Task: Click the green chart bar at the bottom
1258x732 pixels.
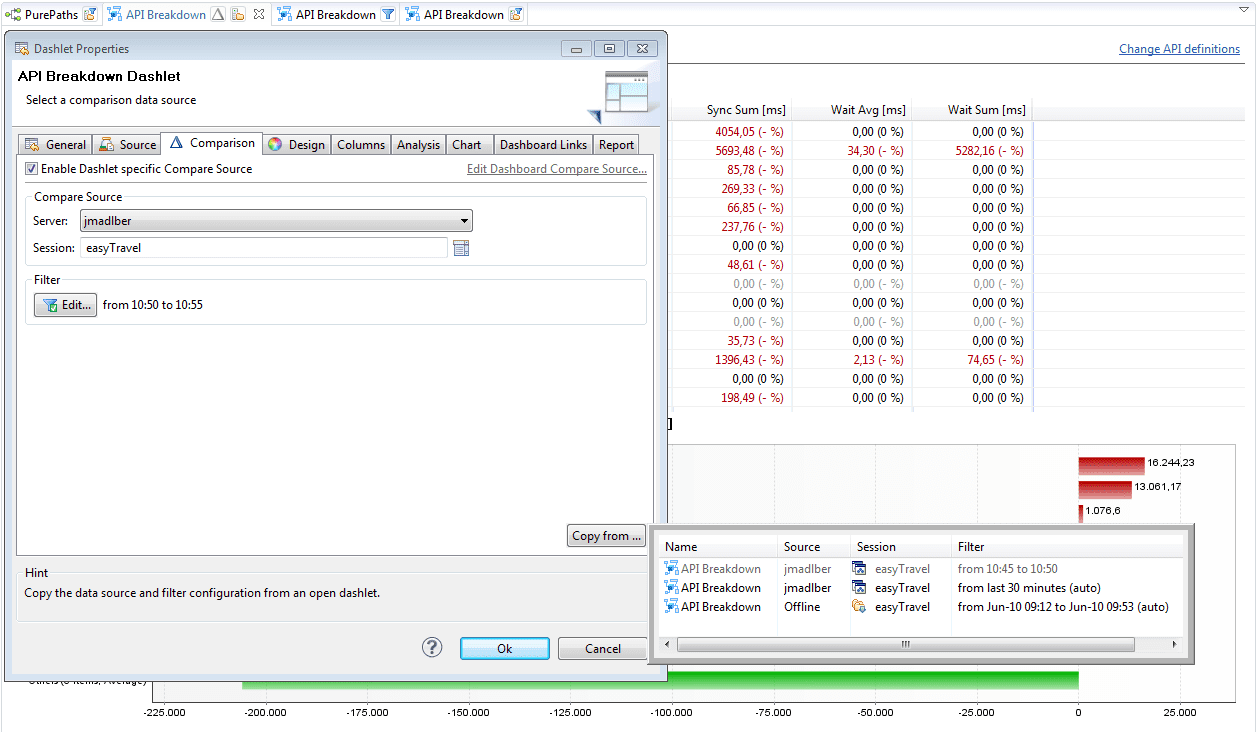Action: (x=660, y=680)
